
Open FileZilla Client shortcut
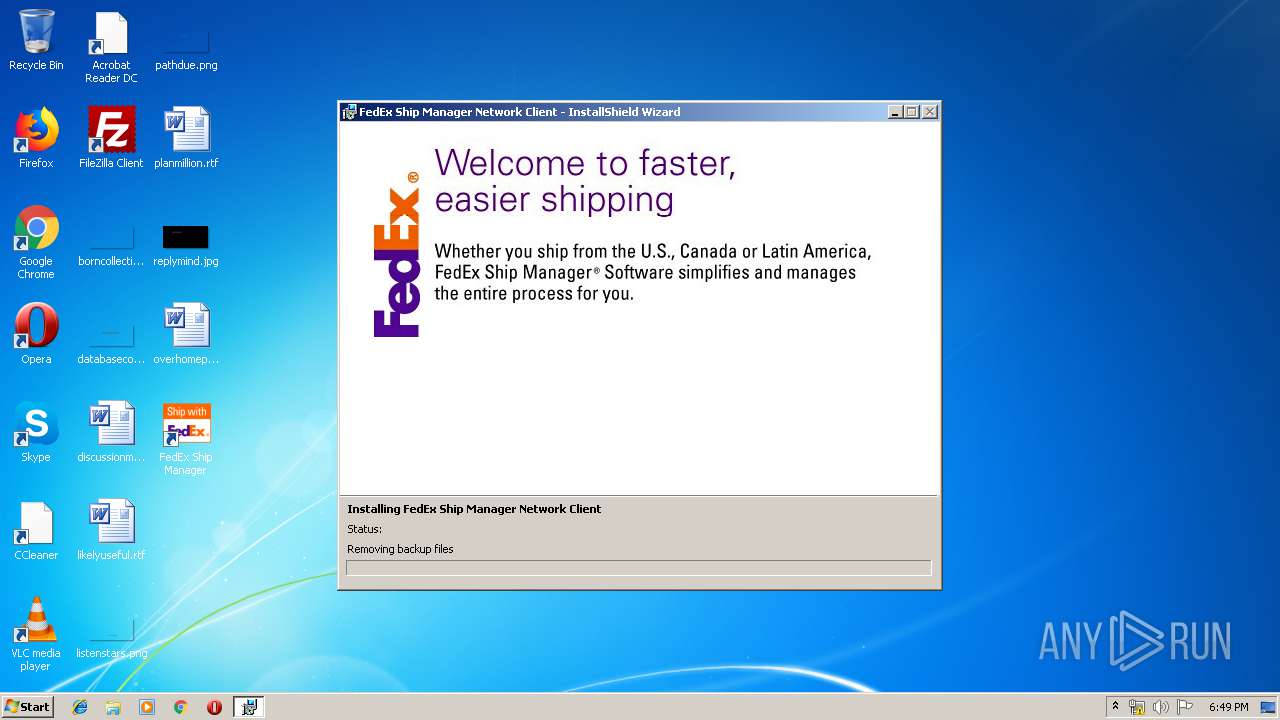tap(111, 138)
